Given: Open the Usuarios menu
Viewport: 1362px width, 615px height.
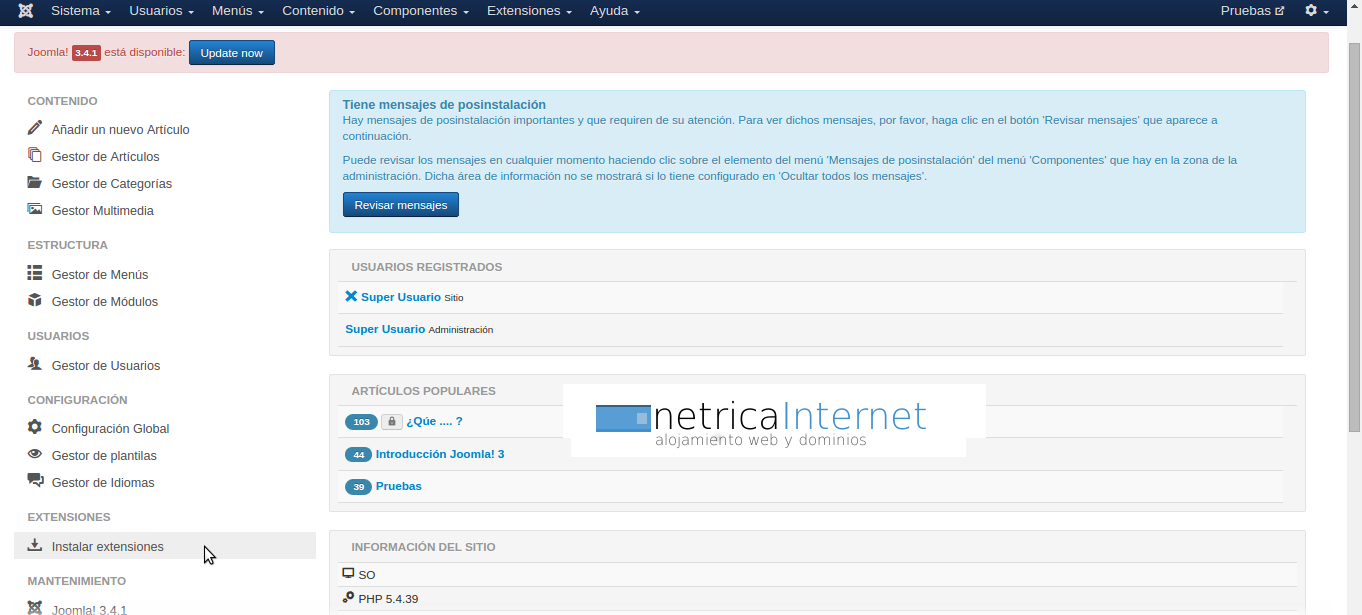Looking at the screenshot, I should (x=162, y=11).
